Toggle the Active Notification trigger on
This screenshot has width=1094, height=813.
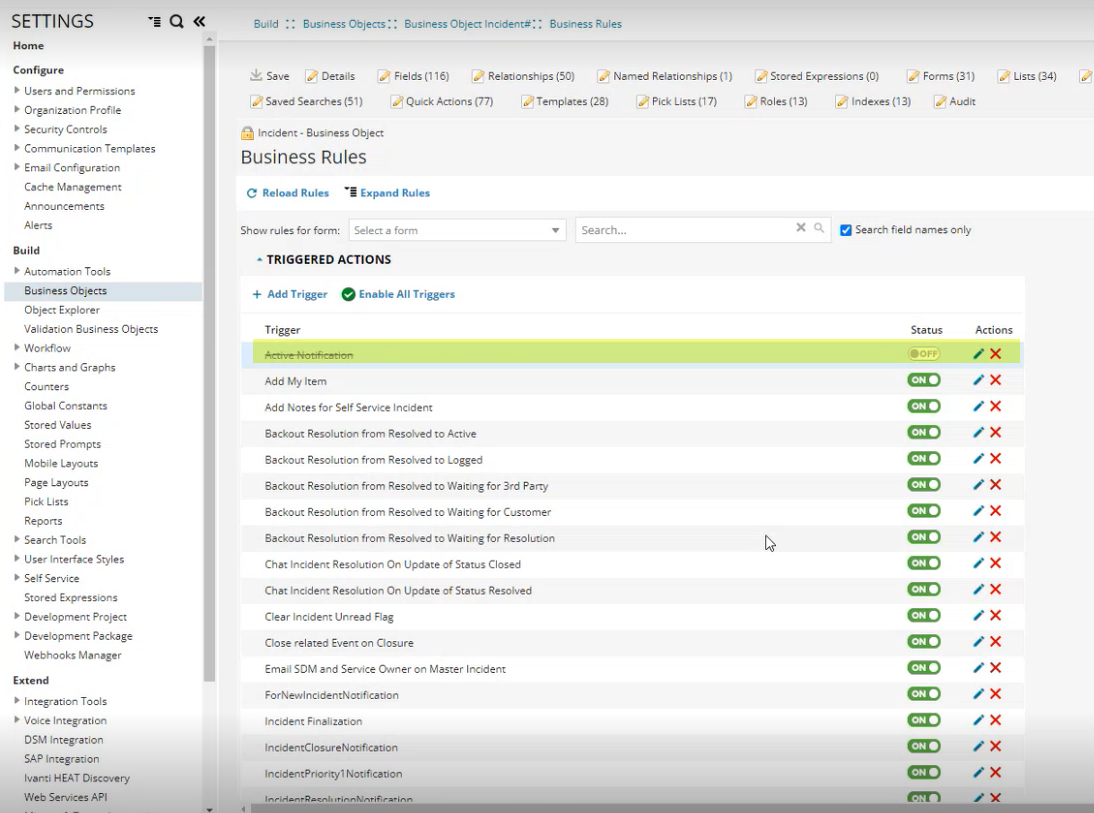point(924,354)
